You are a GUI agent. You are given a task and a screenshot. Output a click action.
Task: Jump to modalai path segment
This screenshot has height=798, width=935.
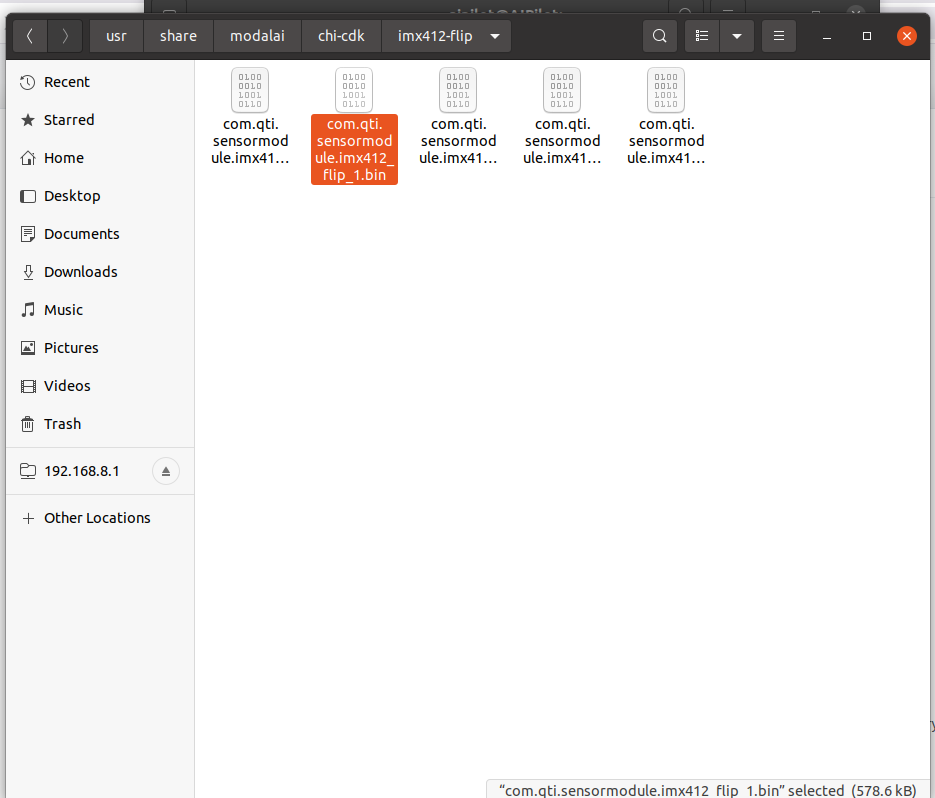257,36
